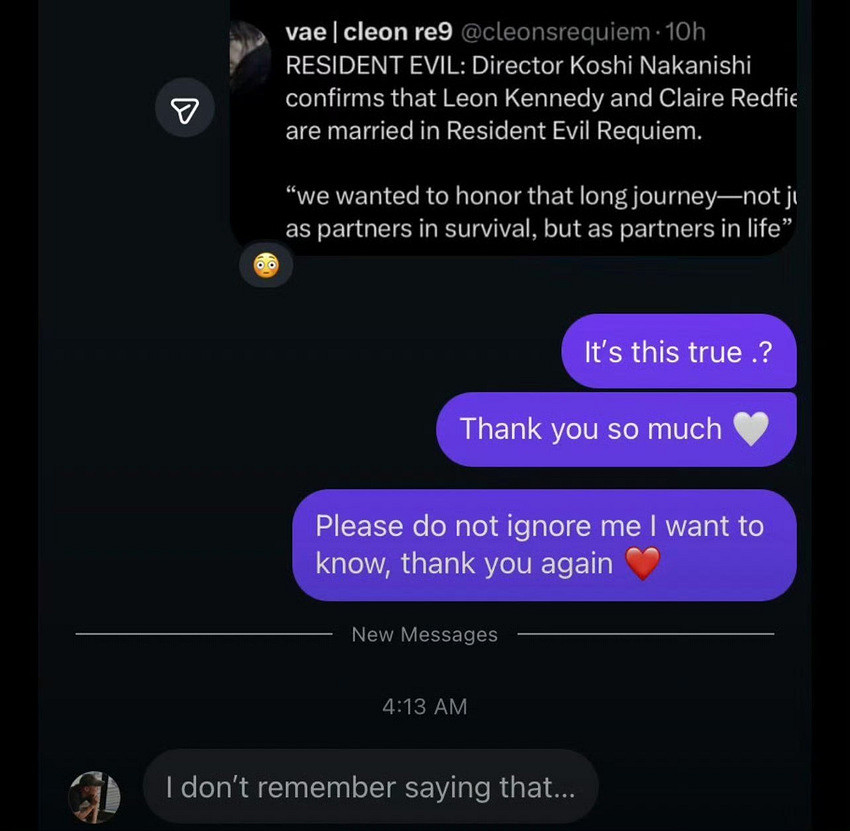850x831 pixels.
Task: Click the quoted "we wanted to honor" paragraph
Action: coord(538,212)
